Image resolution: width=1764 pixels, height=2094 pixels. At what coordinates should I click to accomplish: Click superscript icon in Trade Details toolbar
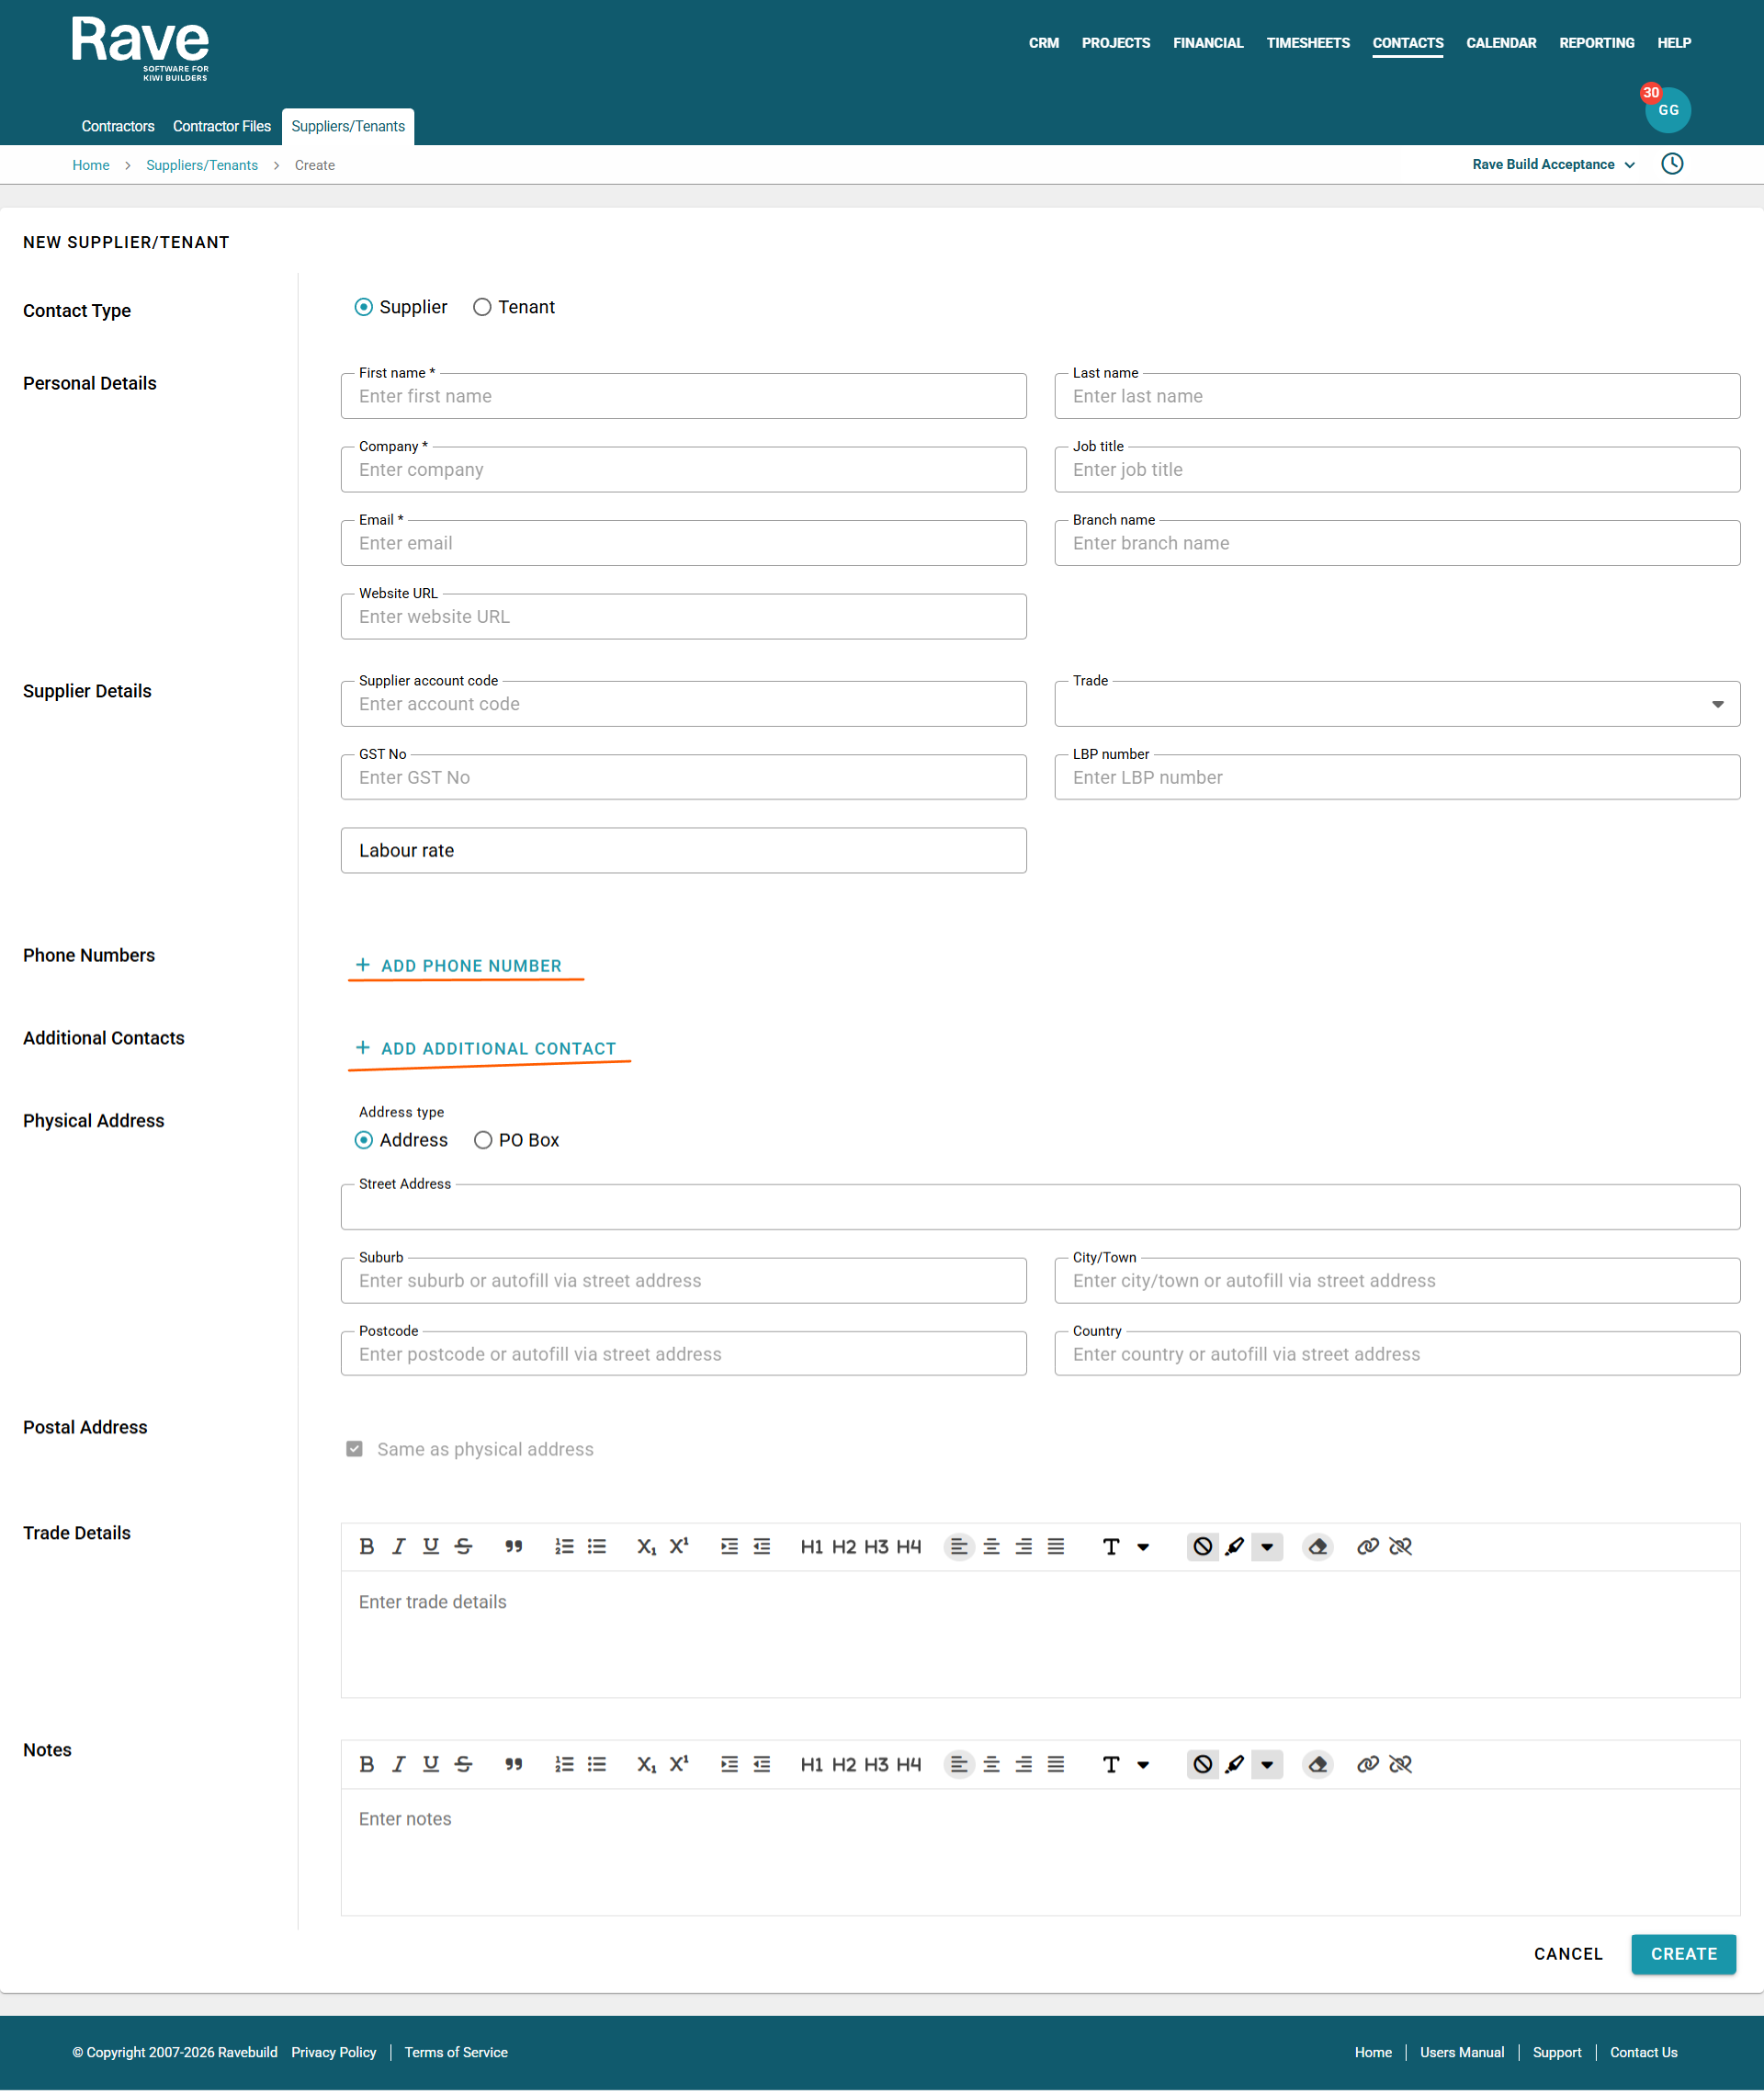[679, 1547]
